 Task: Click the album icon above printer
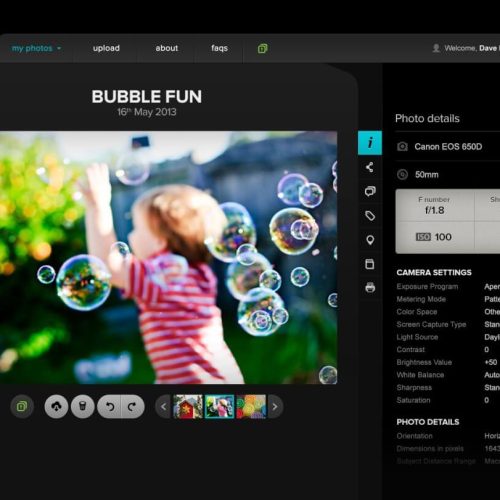tap(370, 264)
